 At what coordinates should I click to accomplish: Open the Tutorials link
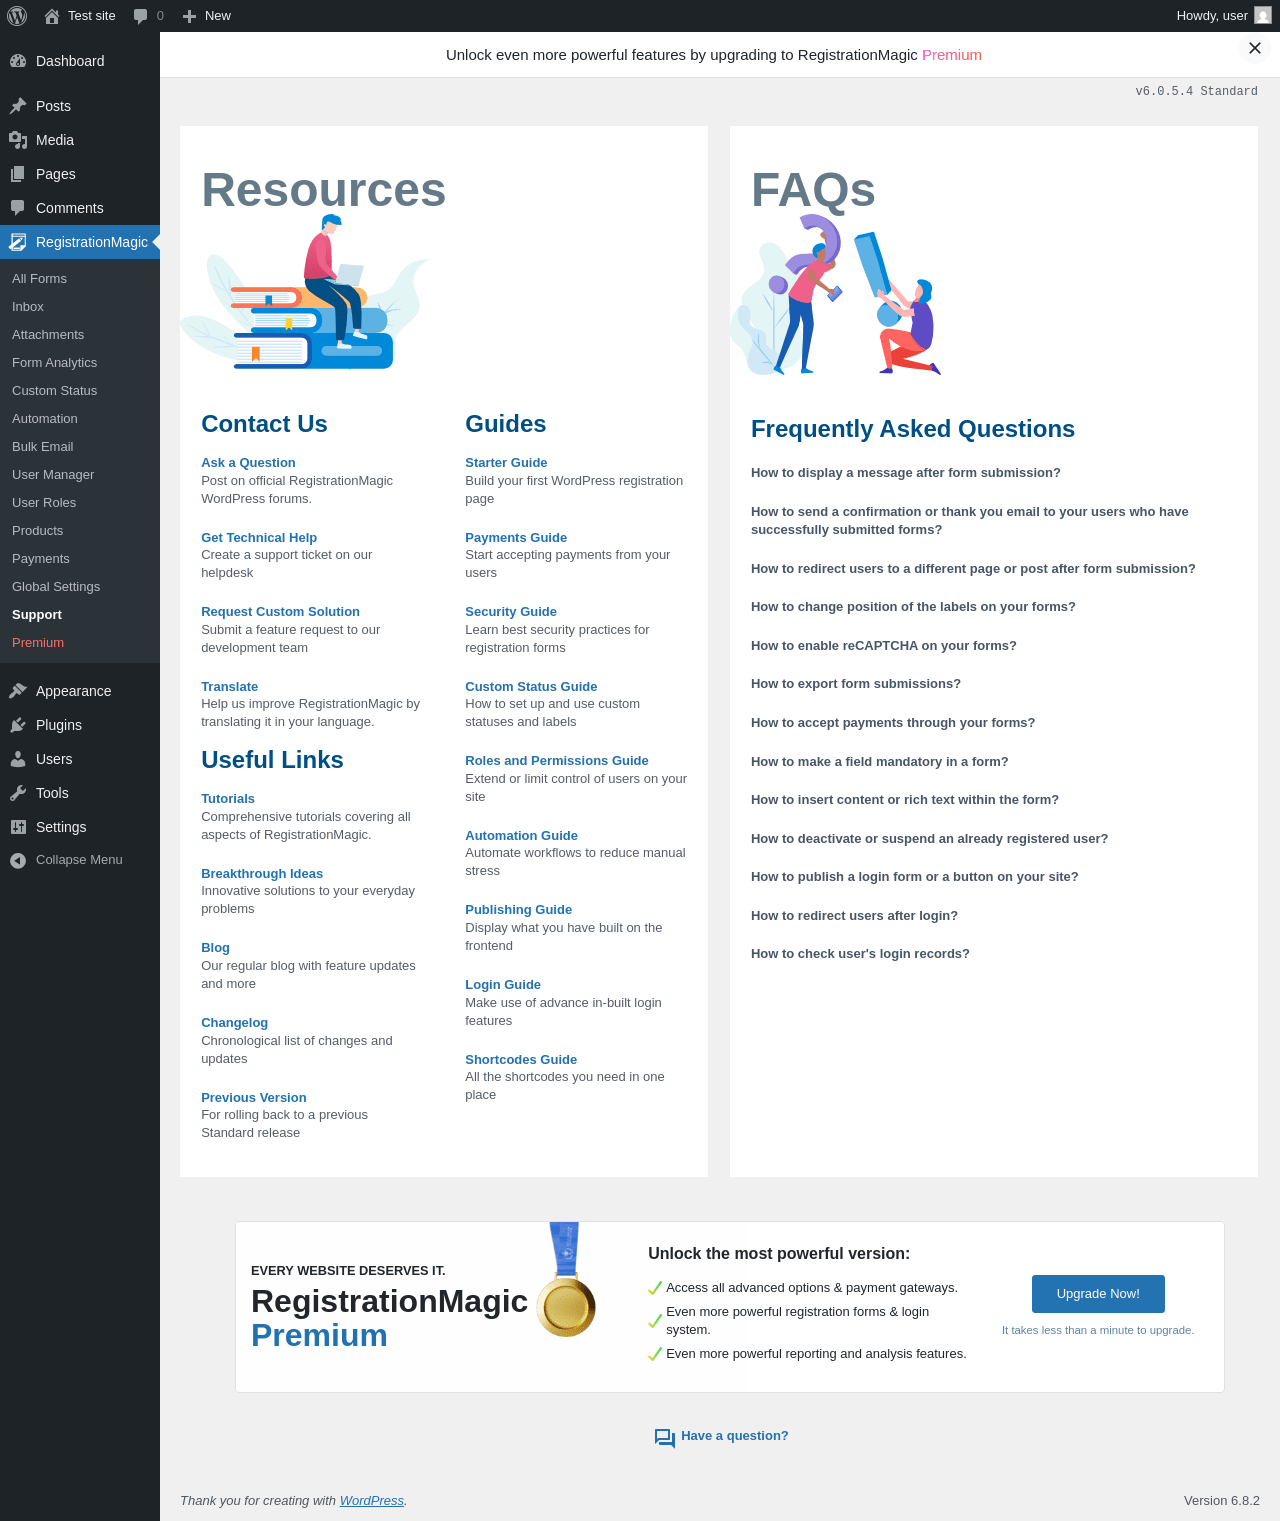pyautogui.click(x=228, y=799)
